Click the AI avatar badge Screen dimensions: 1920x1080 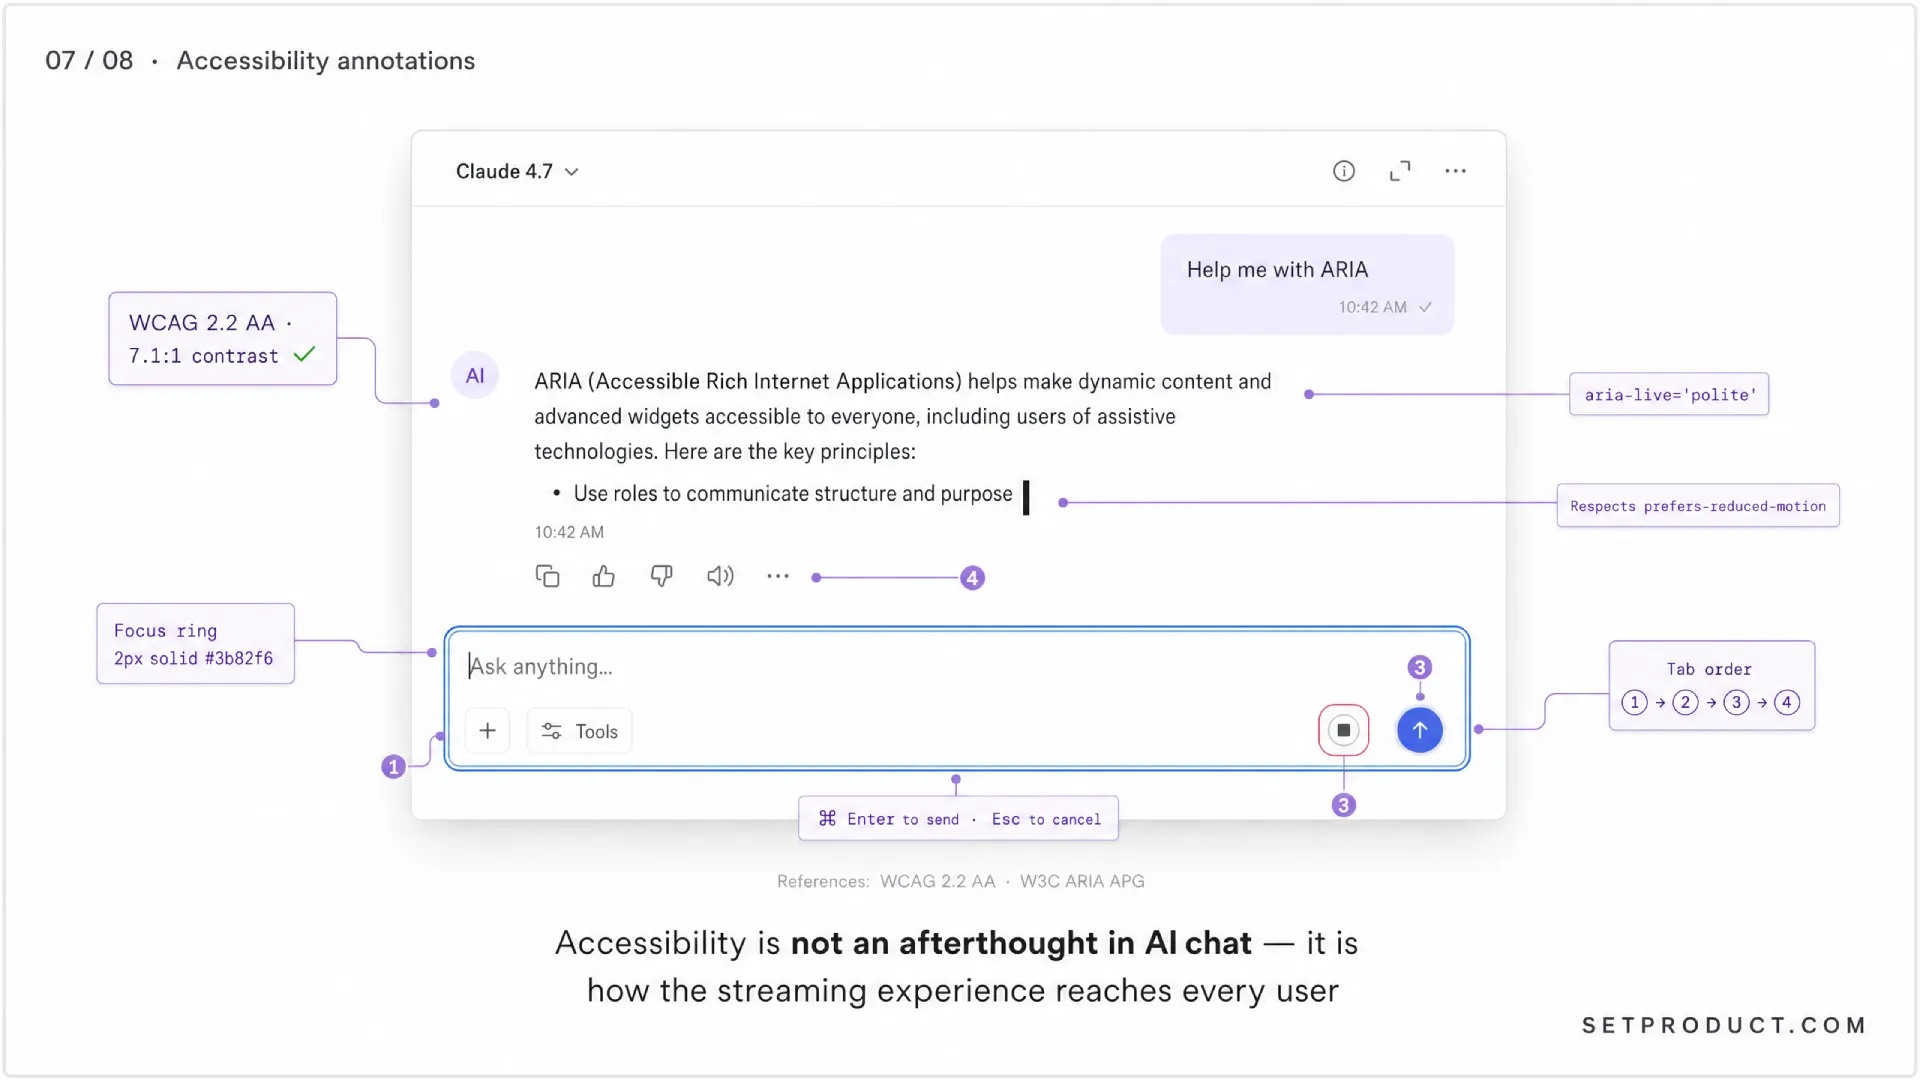pyautogui.click(x=475, y=376)
